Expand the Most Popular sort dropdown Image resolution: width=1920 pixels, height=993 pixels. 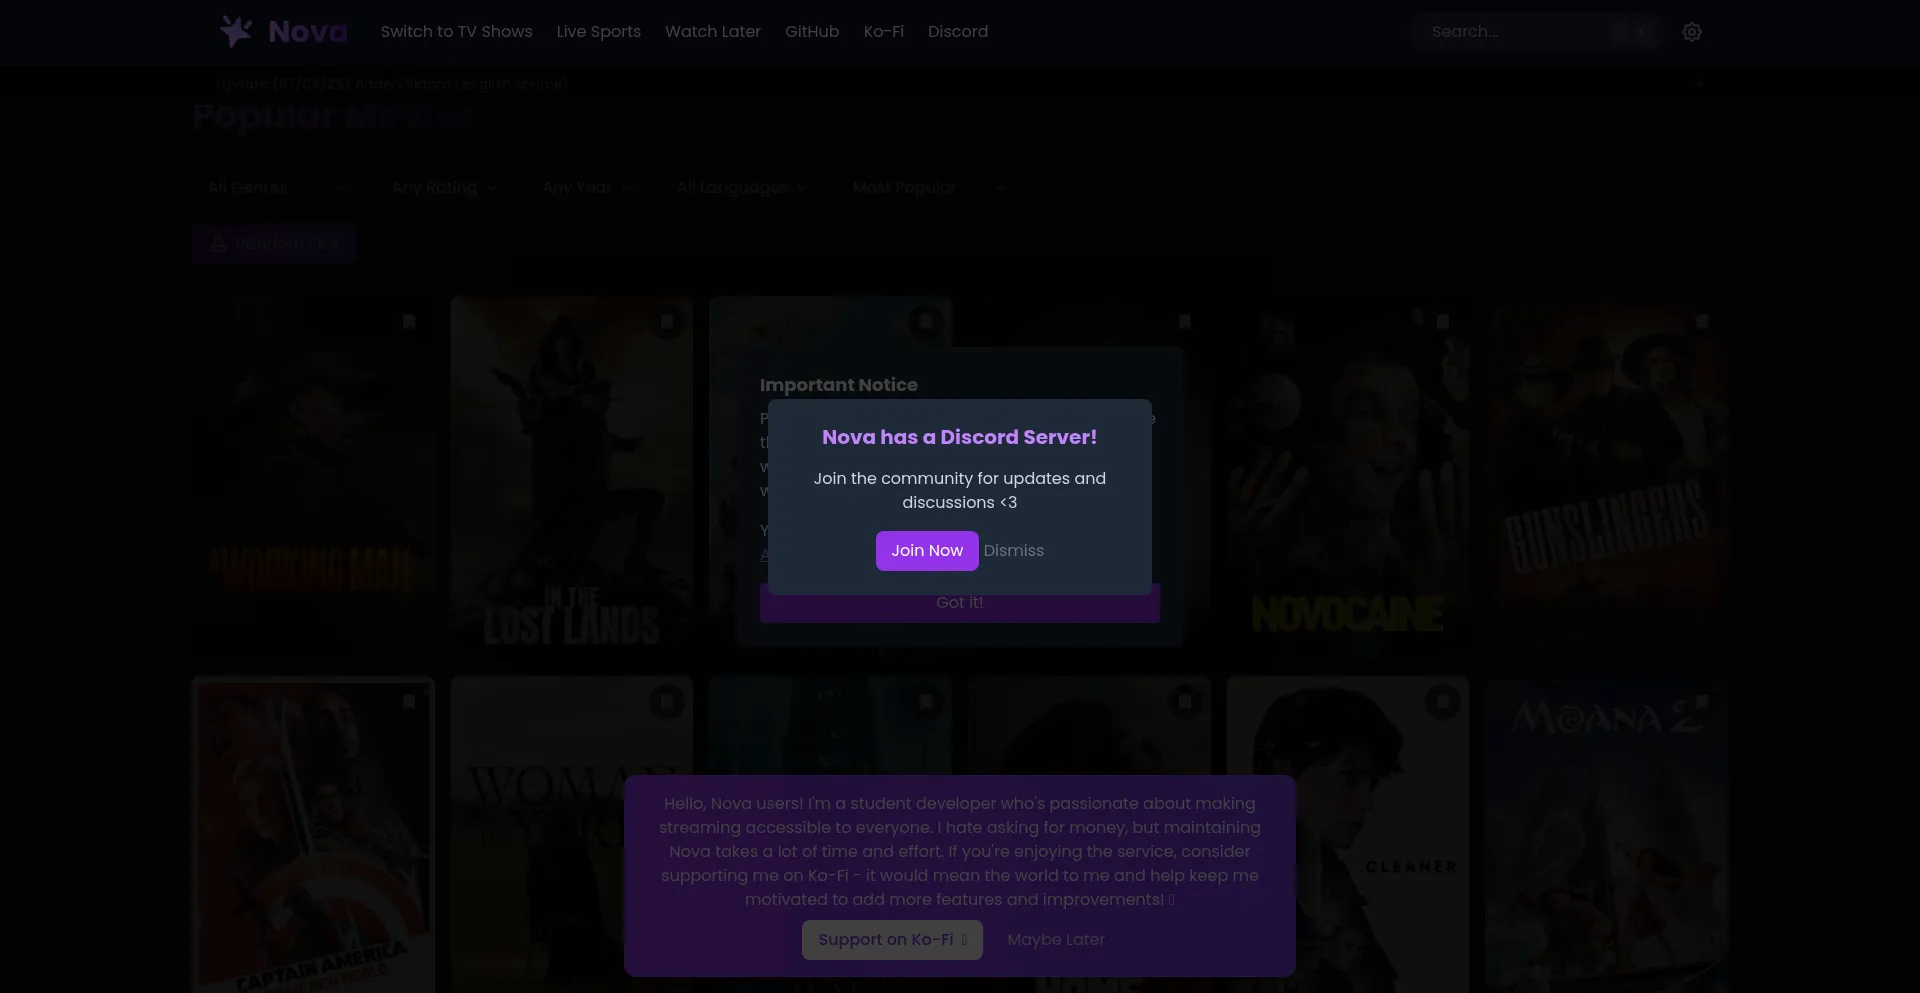coord(928,188)
